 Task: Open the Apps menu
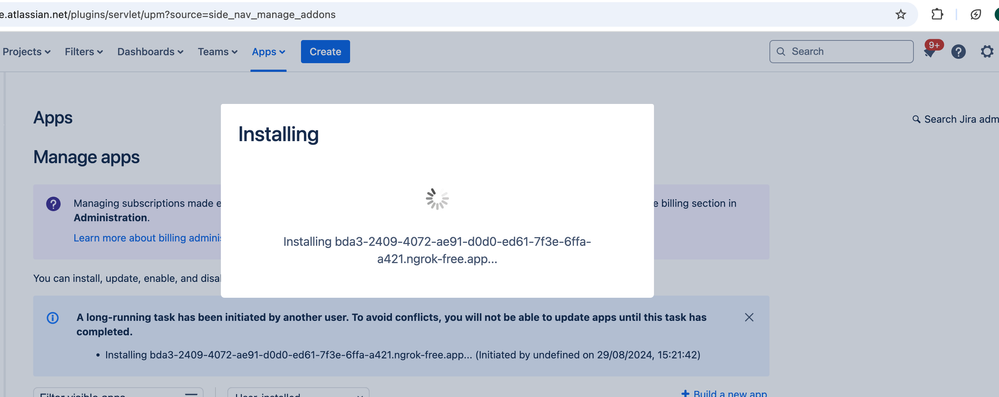coord(268,52)
